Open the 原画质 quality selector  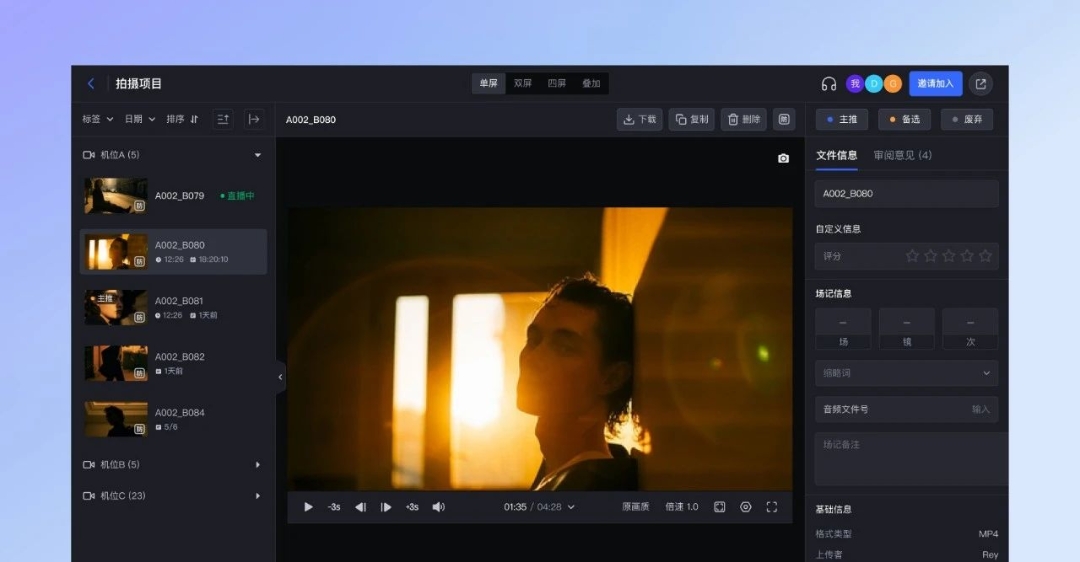point(636,507)
